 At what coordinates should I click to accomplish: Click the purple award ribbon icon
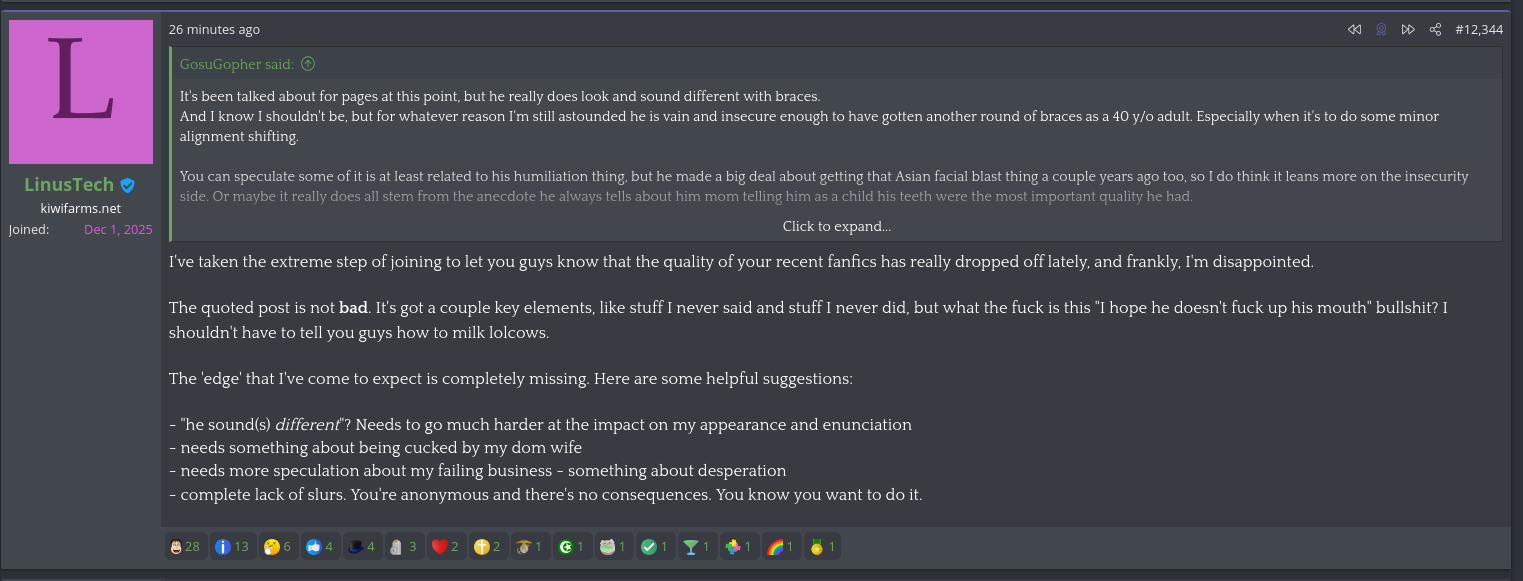[1381, 30]
